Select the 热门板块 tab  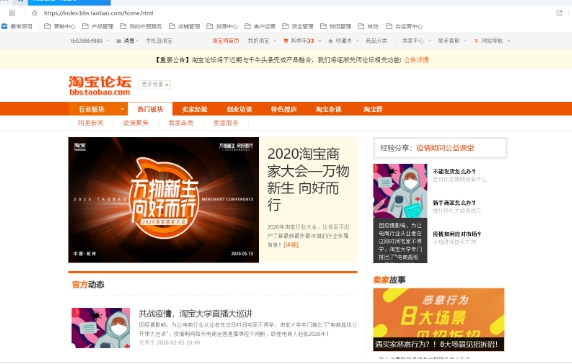150,109
